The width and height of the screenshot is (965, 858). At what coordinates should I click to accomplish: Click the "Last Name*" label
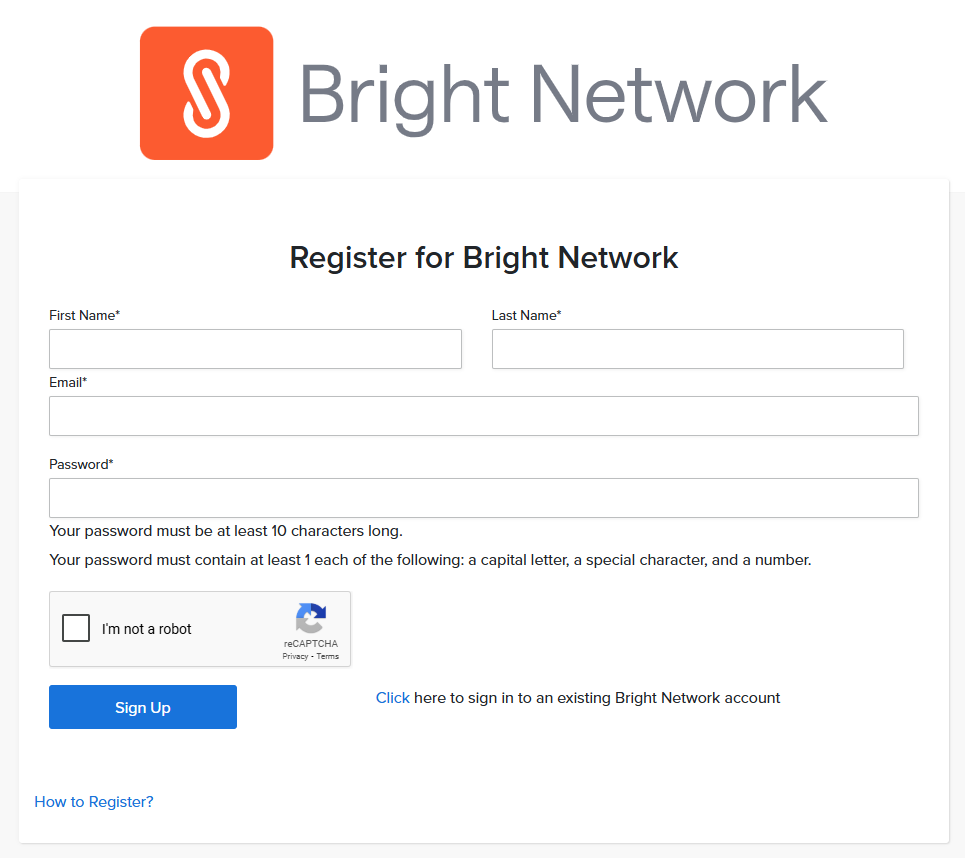point(526,315)
